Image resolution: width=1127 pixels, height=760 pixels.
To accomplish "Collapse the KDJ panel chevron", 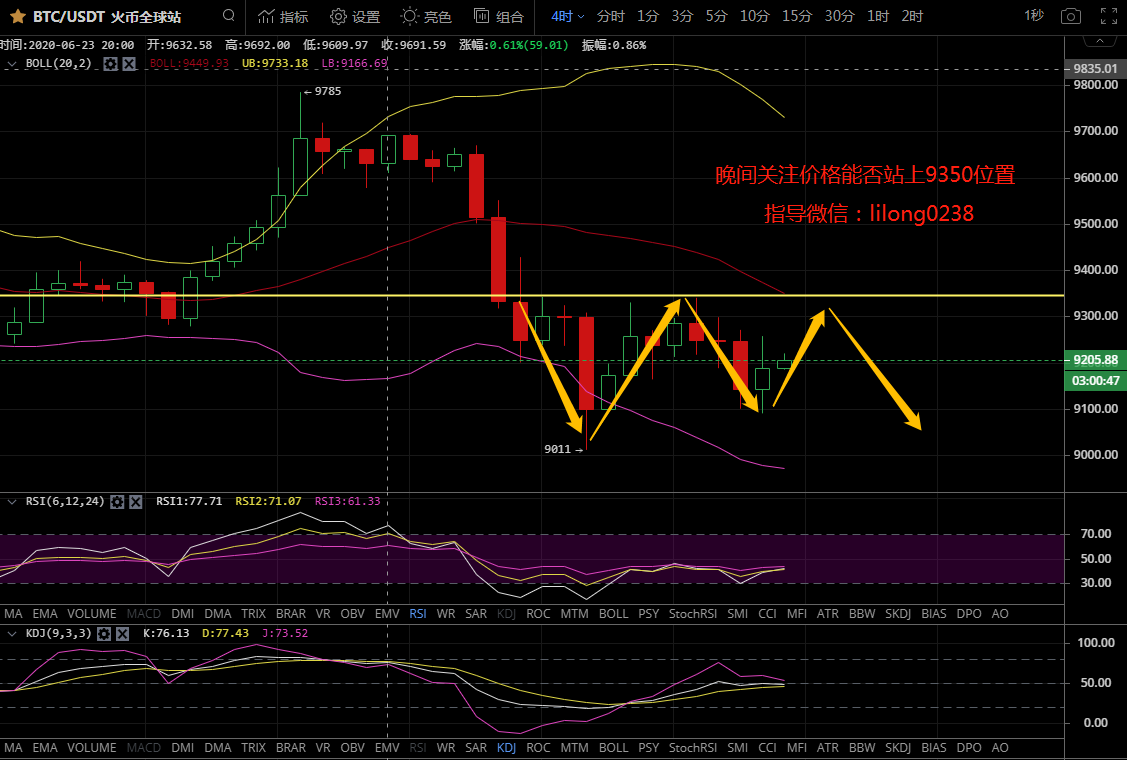I will click(x=12, y=633).
